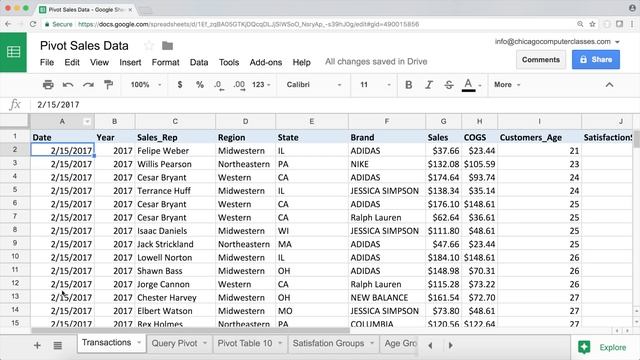Switch to the Satisfation Groups tab
Screen dimensions: 640x360
point(329,343)
